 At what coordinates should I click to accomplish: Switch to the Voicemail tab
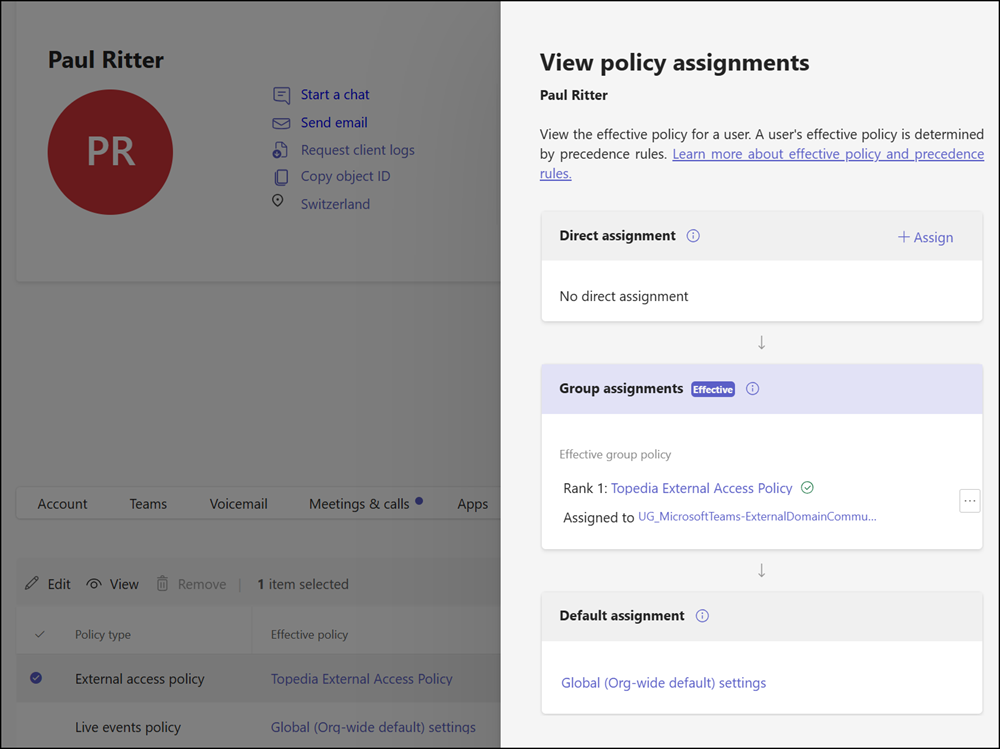point(238,504)
